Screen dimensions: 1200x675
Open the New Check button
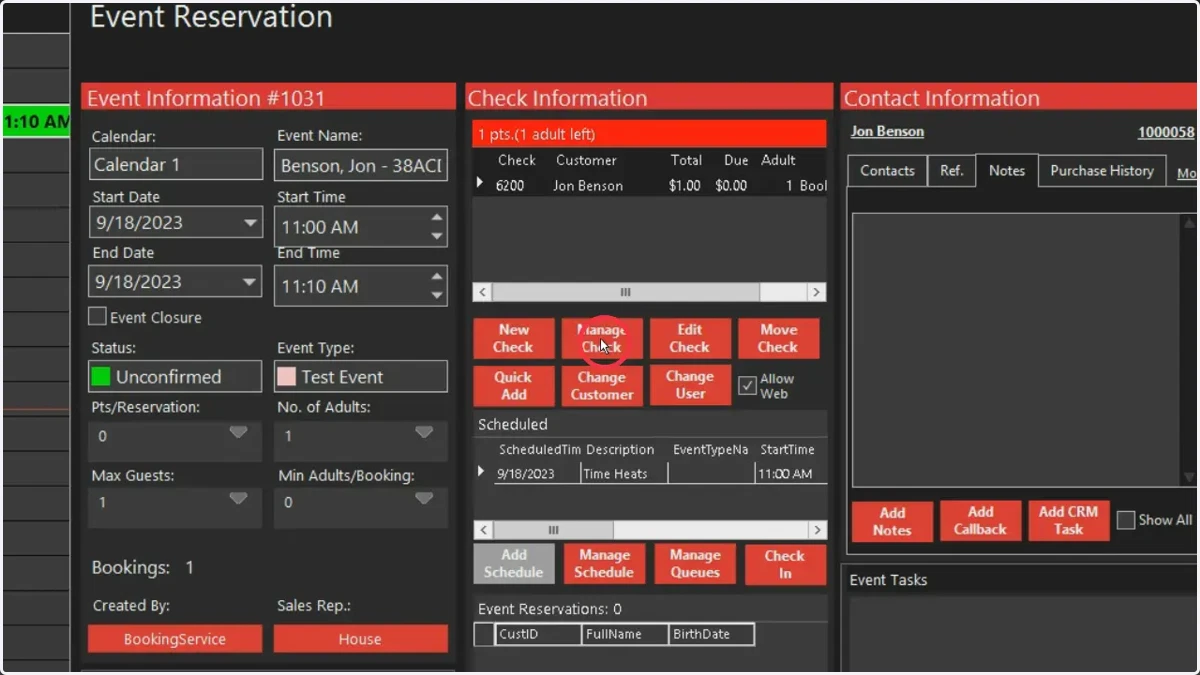pos(513,338)
